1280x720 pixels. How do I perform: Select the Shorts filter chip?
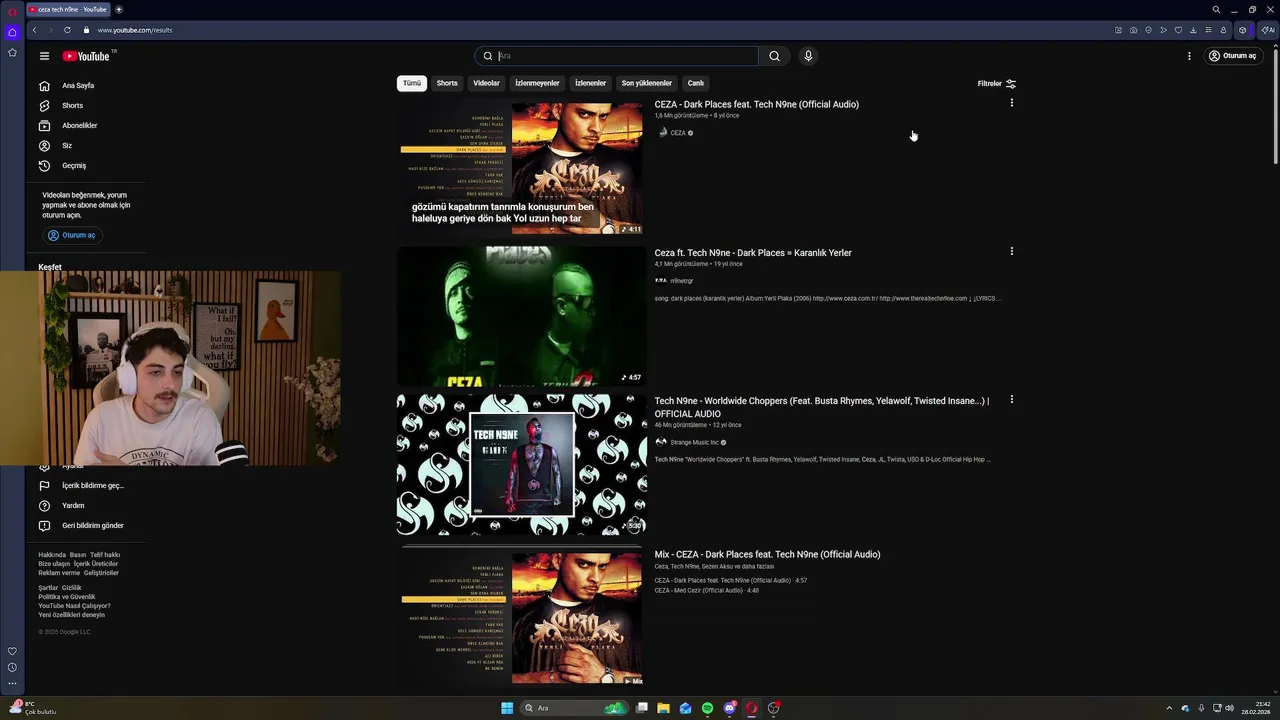pyautogui.click(x=447, y=83)
